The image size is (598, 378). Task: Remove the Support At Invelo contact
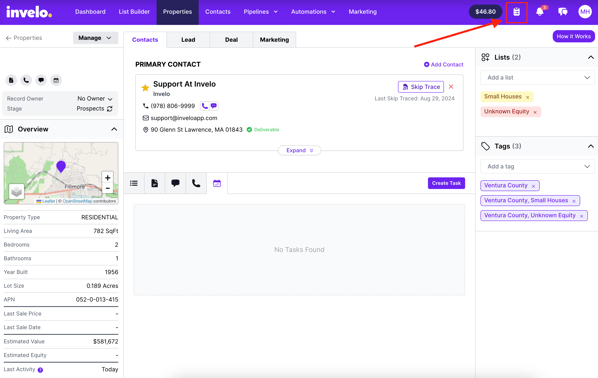pyautogui.click(x=451, y=87)
